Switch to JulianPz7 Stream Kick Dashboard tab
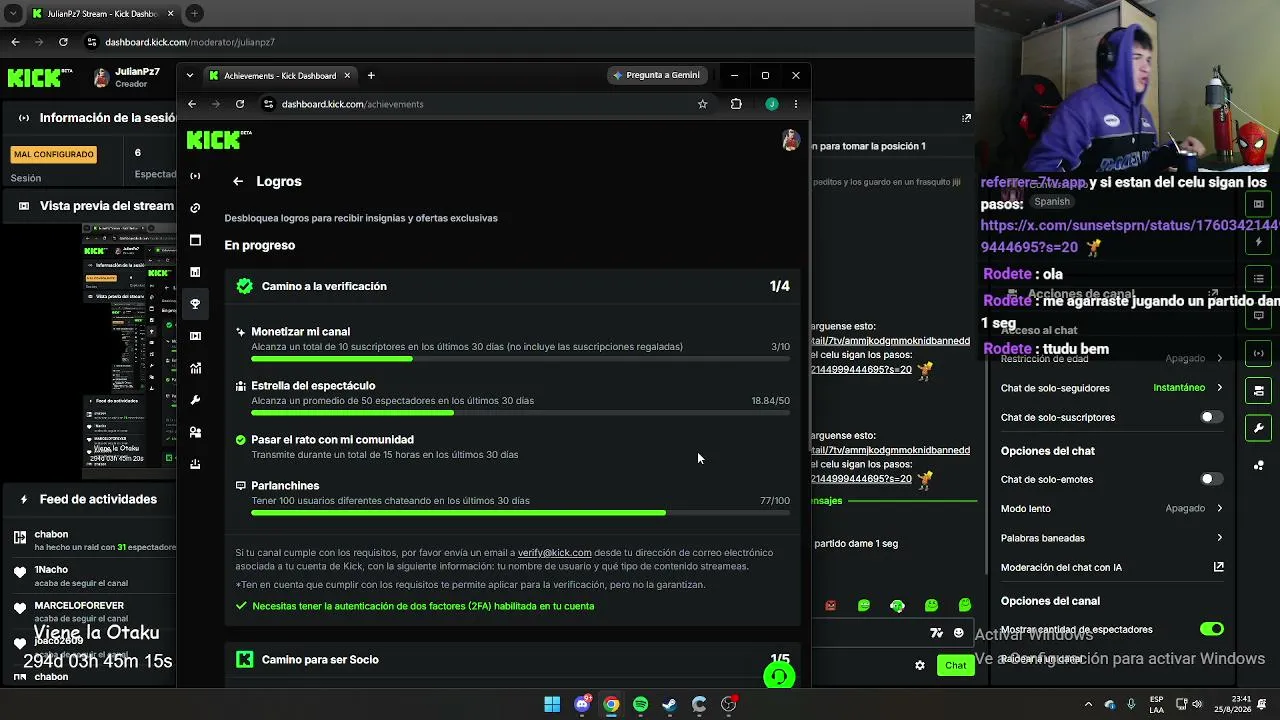Viewport: 1280px width, 720px height. point(102,13)
